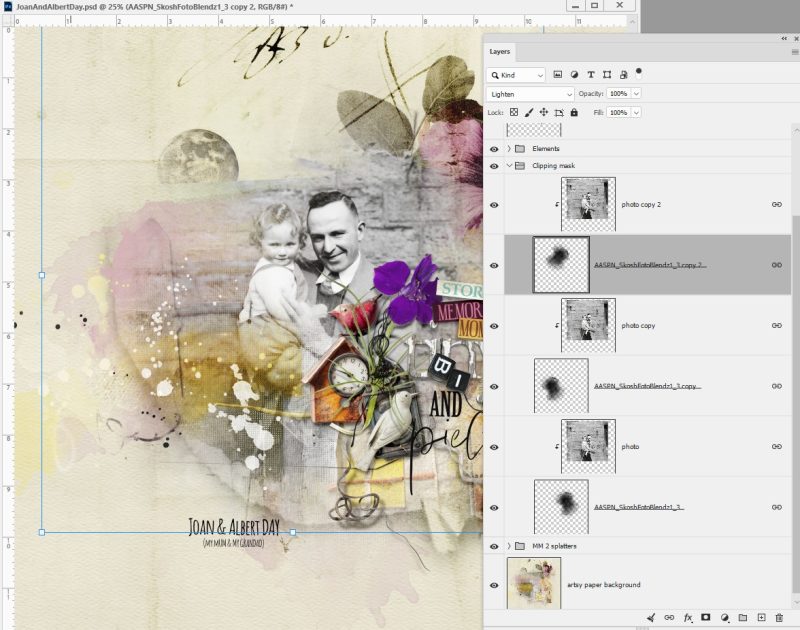Screen dimensions: 800x630
Task: Add a layer mask
Action: tap(706, 617)
